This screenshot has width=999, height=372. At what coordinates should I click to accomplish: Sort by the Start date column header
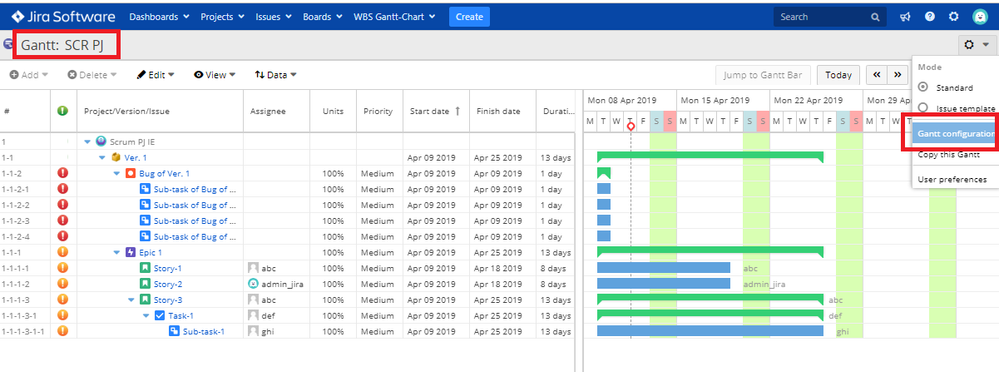point(436,111)
